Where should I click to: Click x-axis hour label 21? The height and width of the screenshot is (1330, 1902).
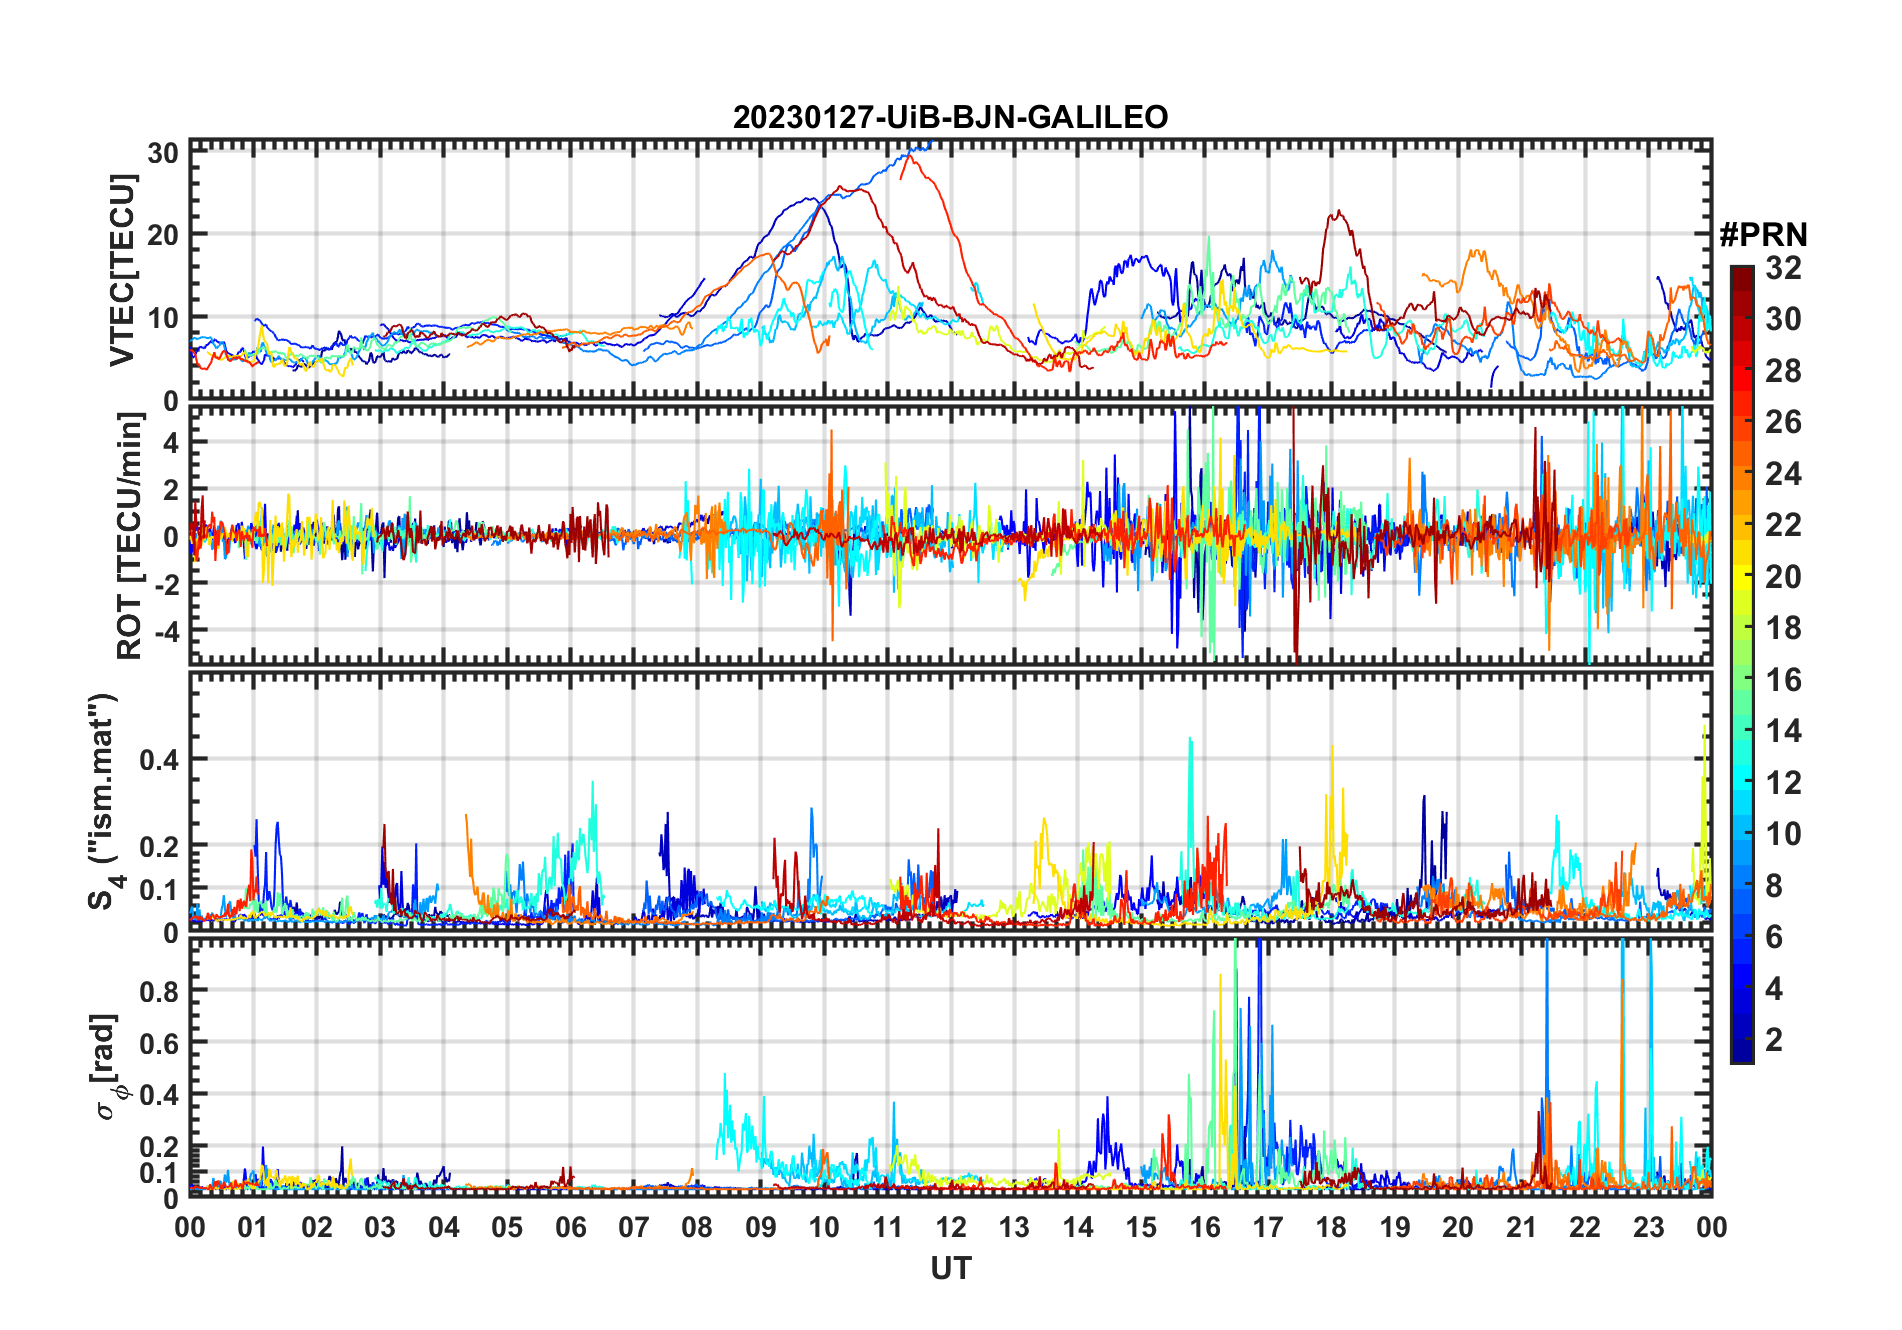pyautogui.click(x=1522, y=1227)
